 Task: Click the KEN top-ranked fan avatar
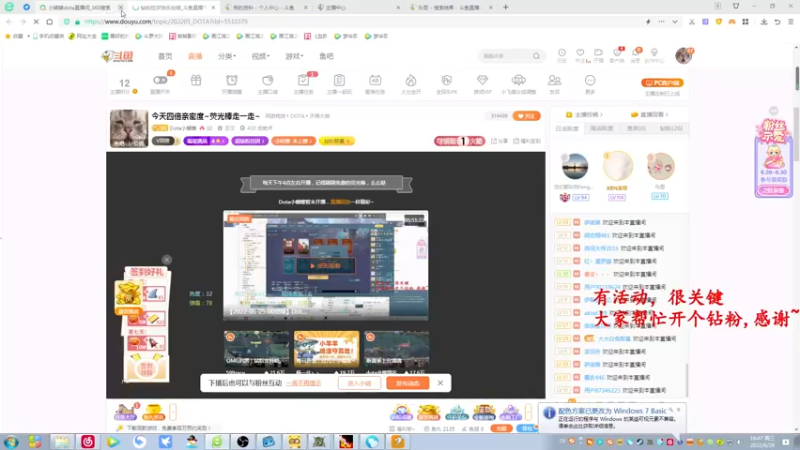click(618, 166)
